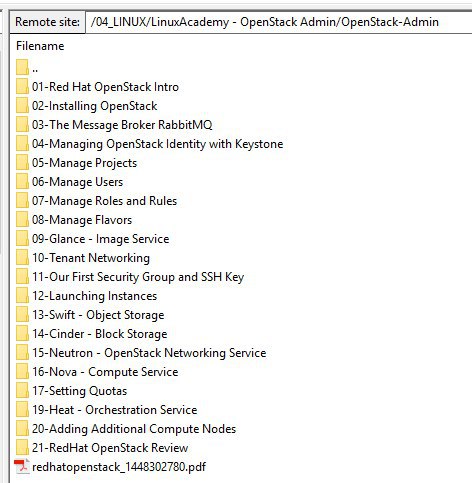Select '11-Our First Security Group and SSH Key'

pyautogui.click(x=138, y=277)
